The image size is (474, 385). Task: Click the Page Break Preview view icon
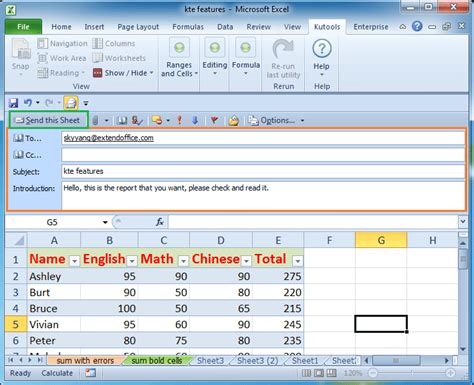tap(331, 373)
